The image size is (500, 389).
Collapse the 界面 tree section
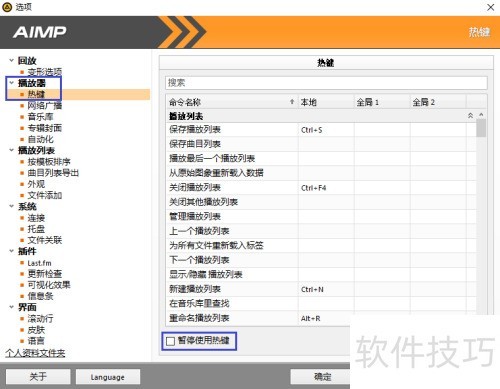point(11,307)
